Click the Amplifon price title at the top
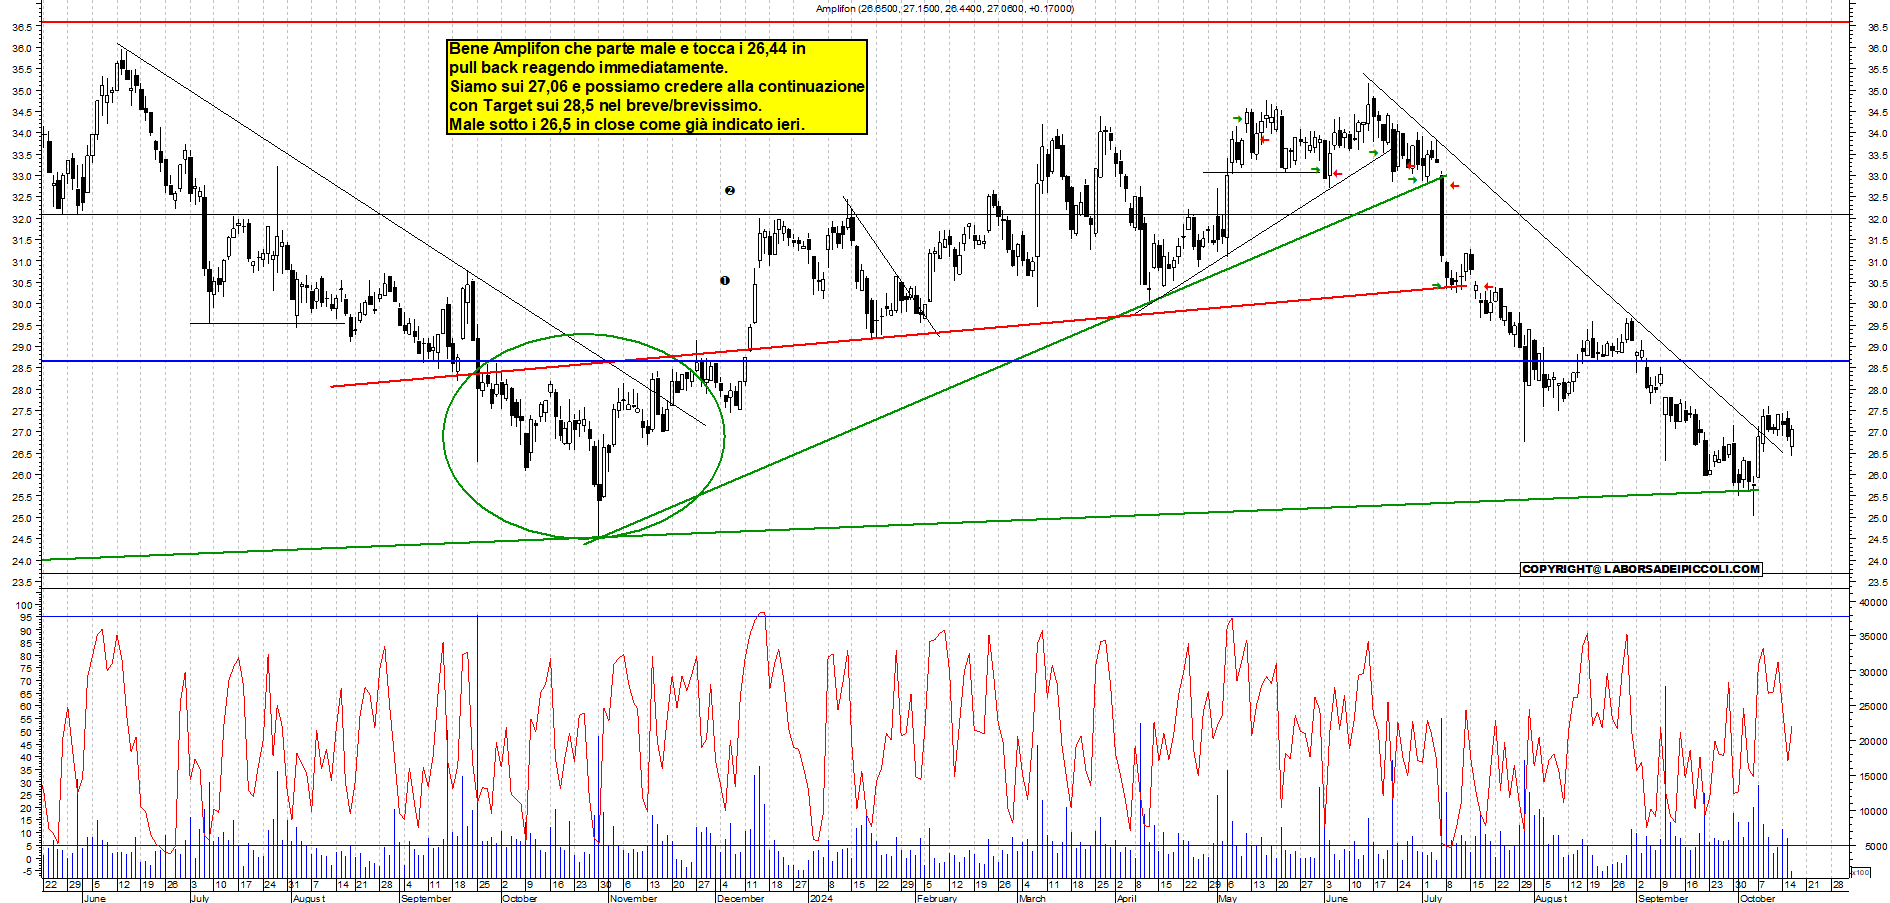 [x=944, y=8]
